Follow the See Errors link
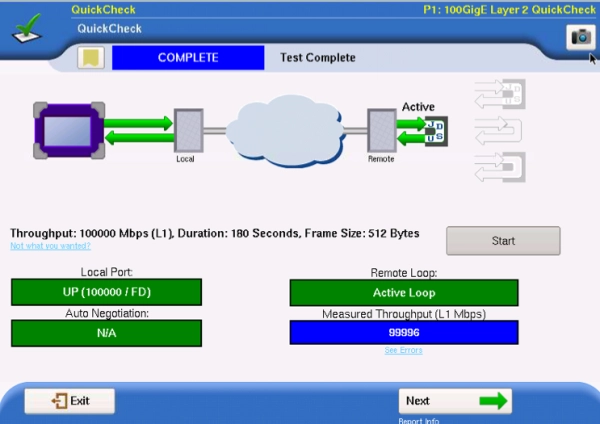This screenshot has width=600, height=424. (404, 351)
